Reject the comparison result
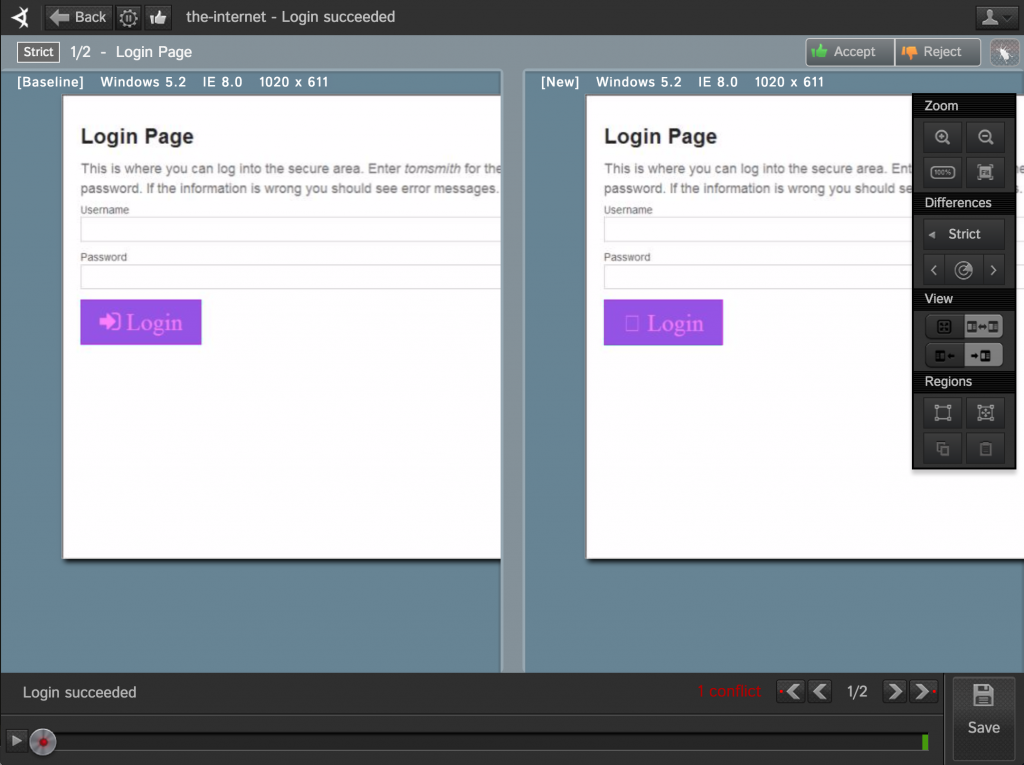 [936, 51]
